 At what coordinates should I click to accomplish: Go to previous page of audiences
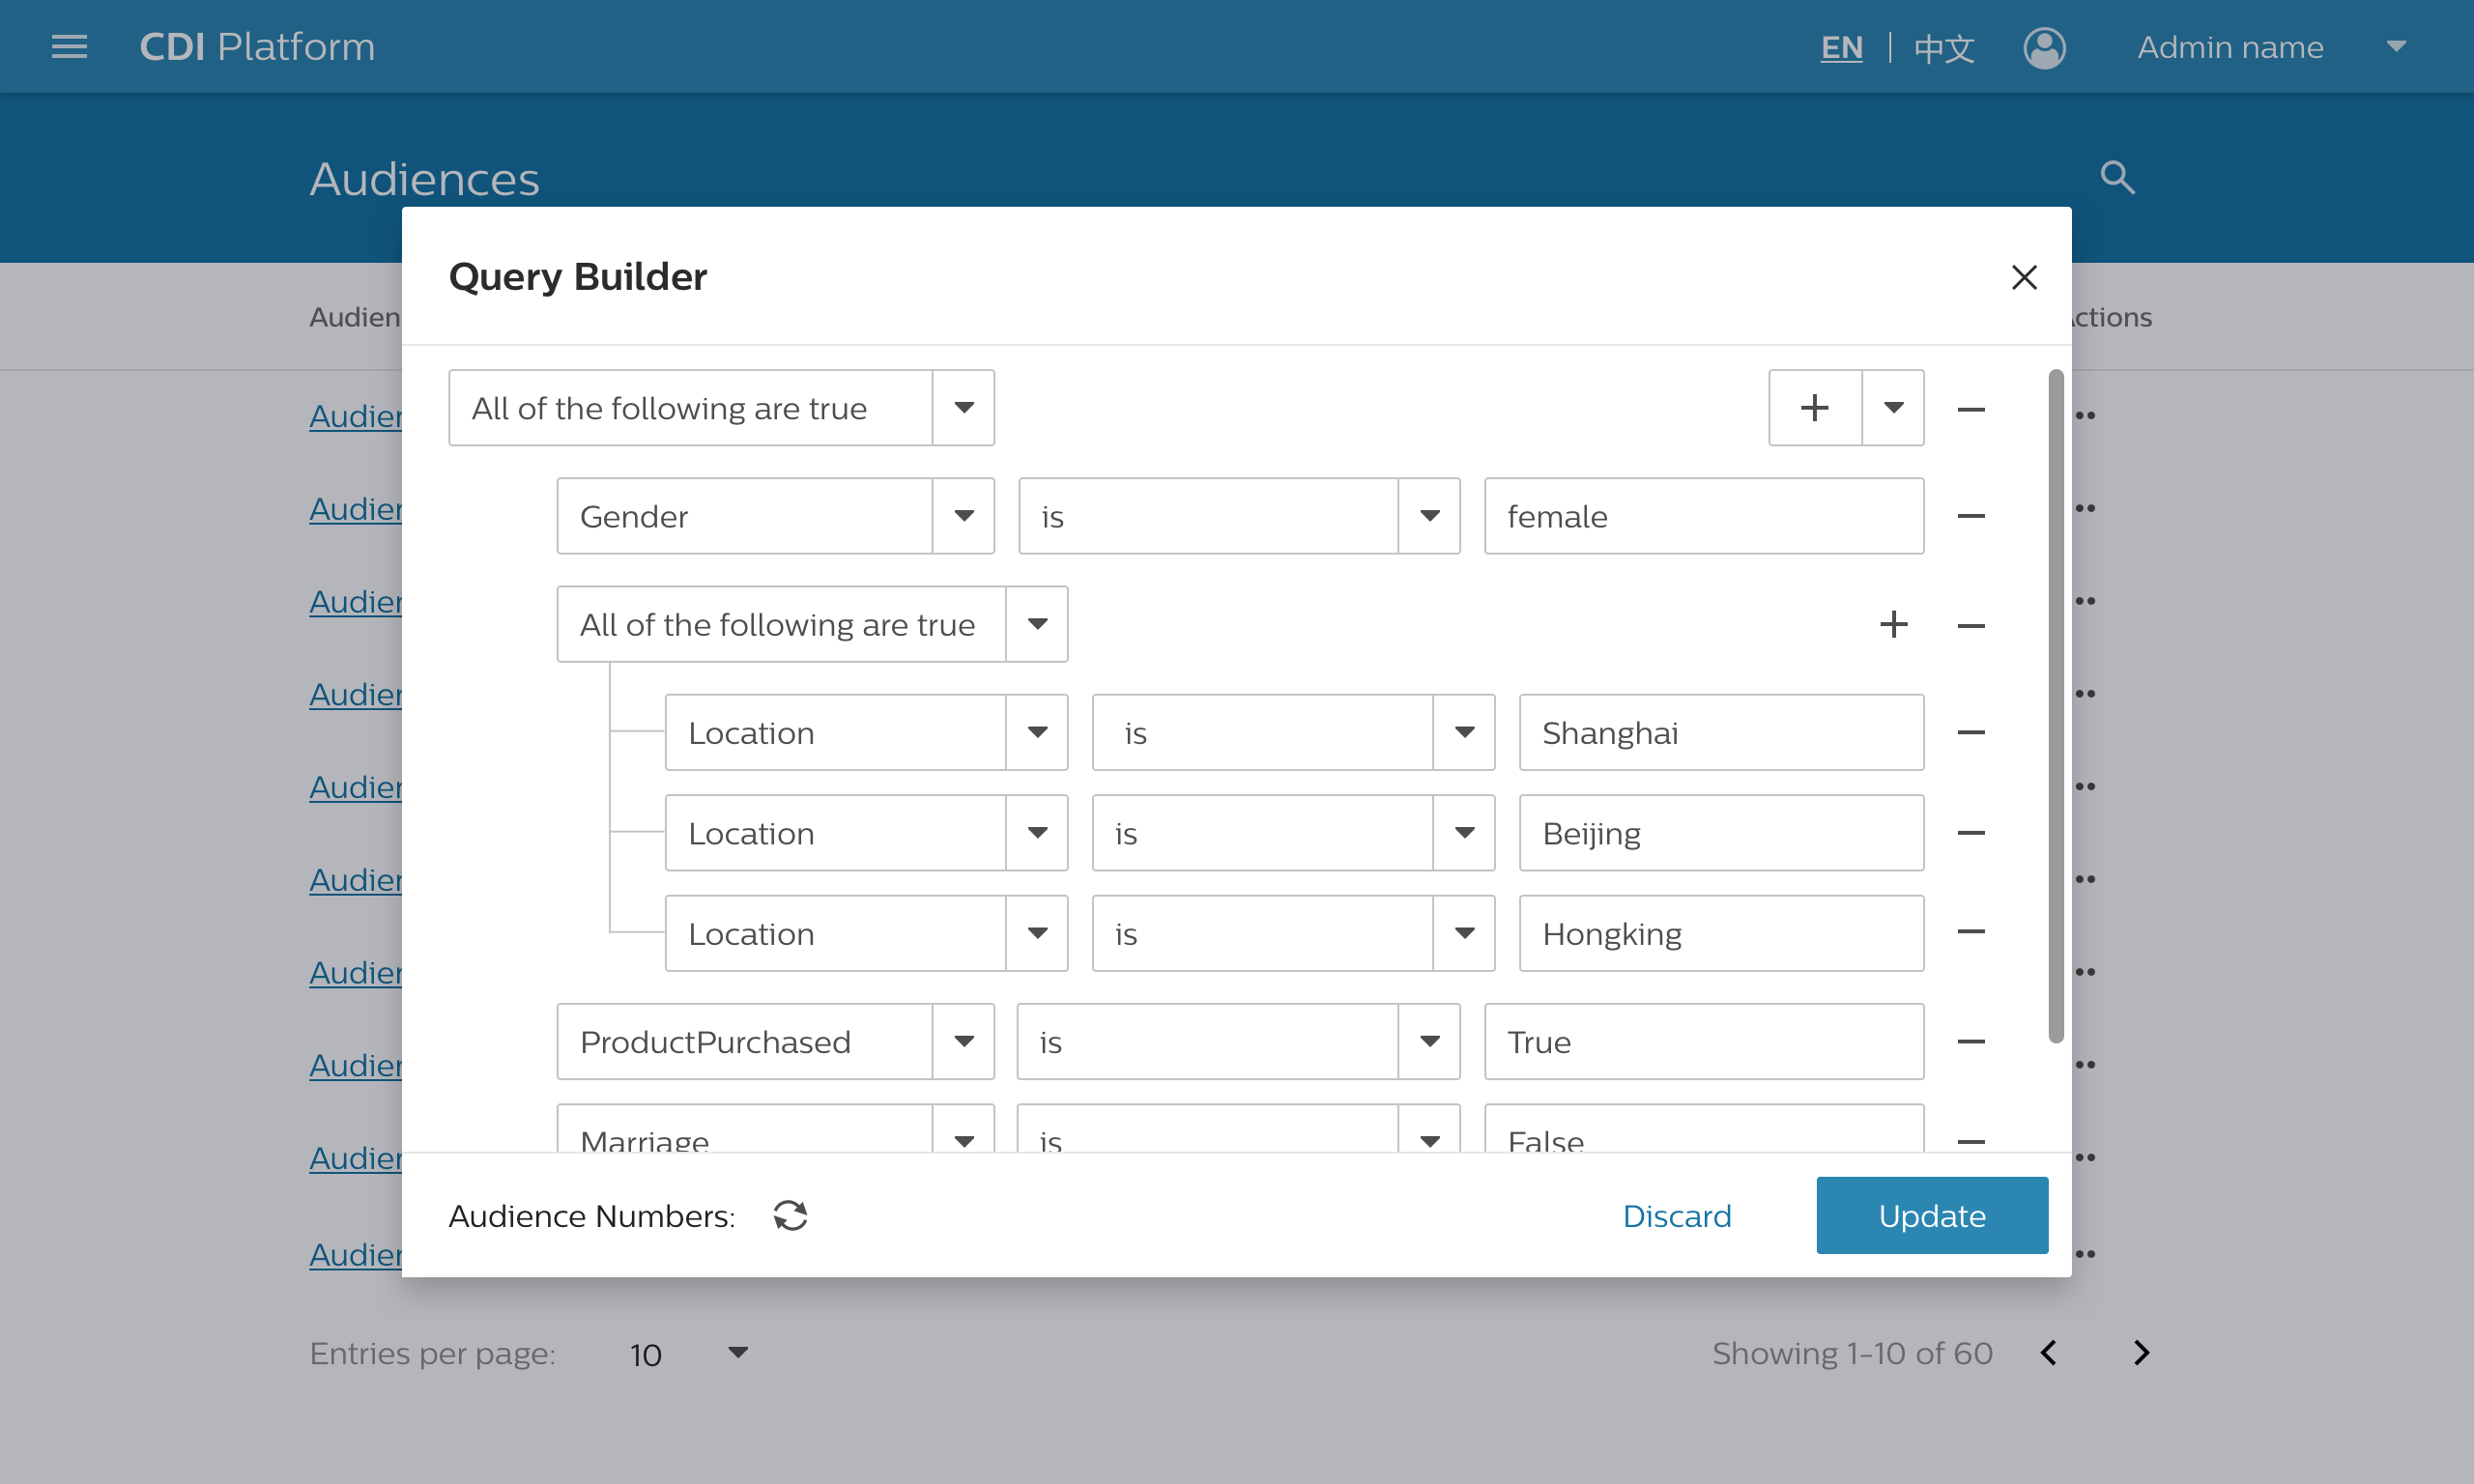pyautogui.click(x=2049, y=1353)
